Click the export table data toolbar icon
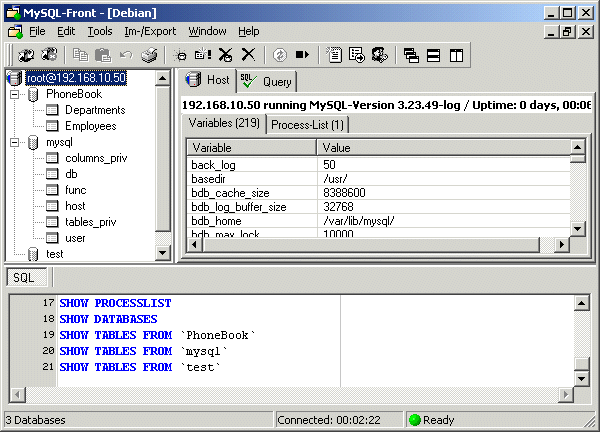Viewport: 600px width, 432px height. 357,55
